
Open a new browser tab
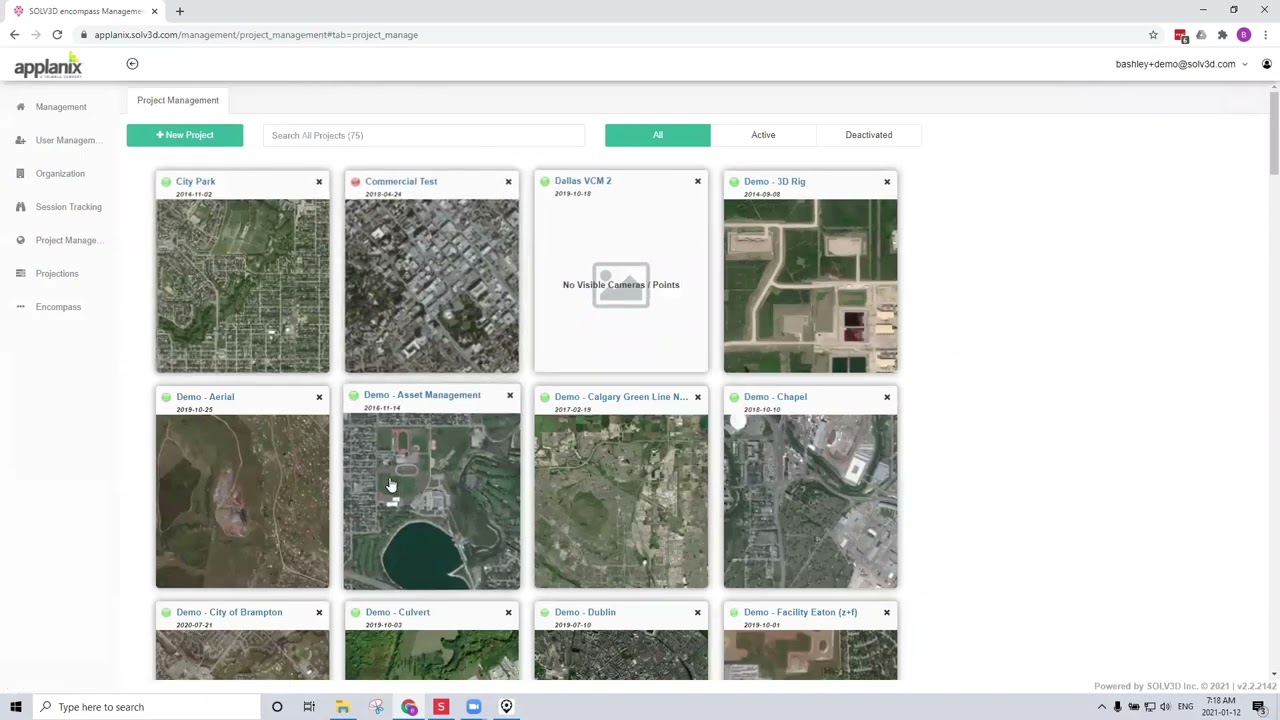[180, 11]
